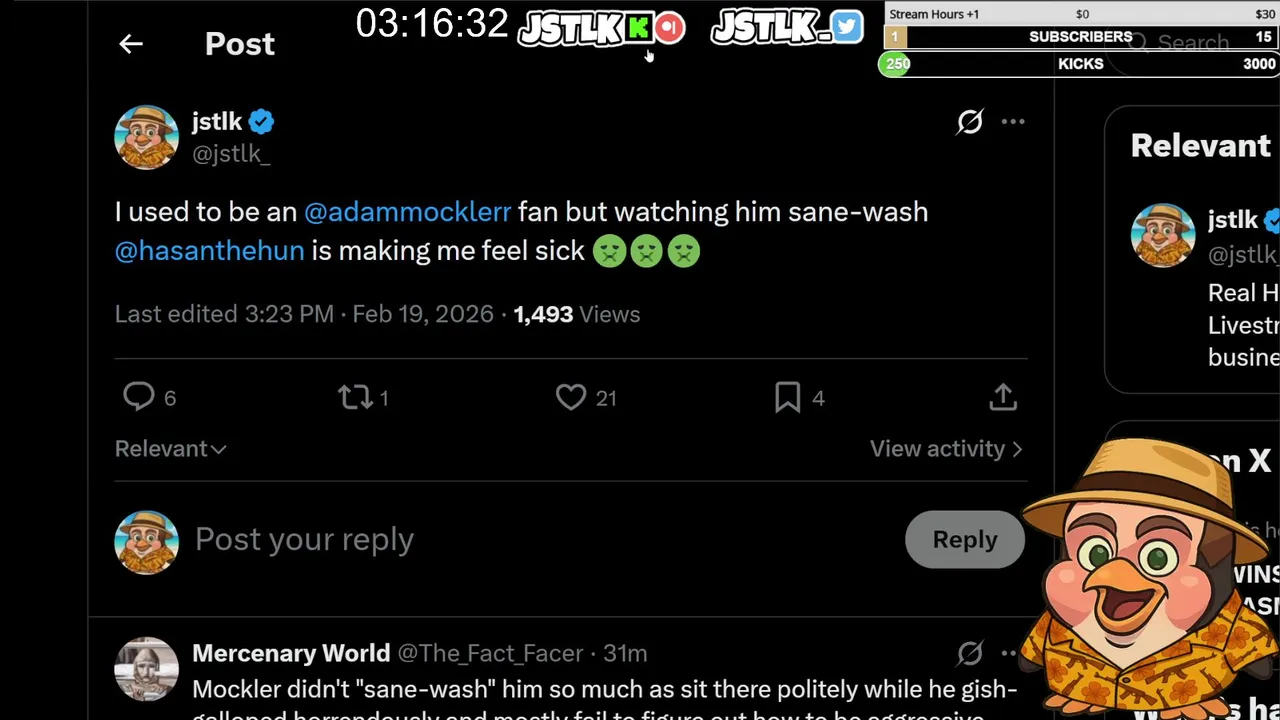Viewport: 1280px width, 720px height.
Task: Bookmark this post
Action: pyautogui.click(x=787, y=397)
